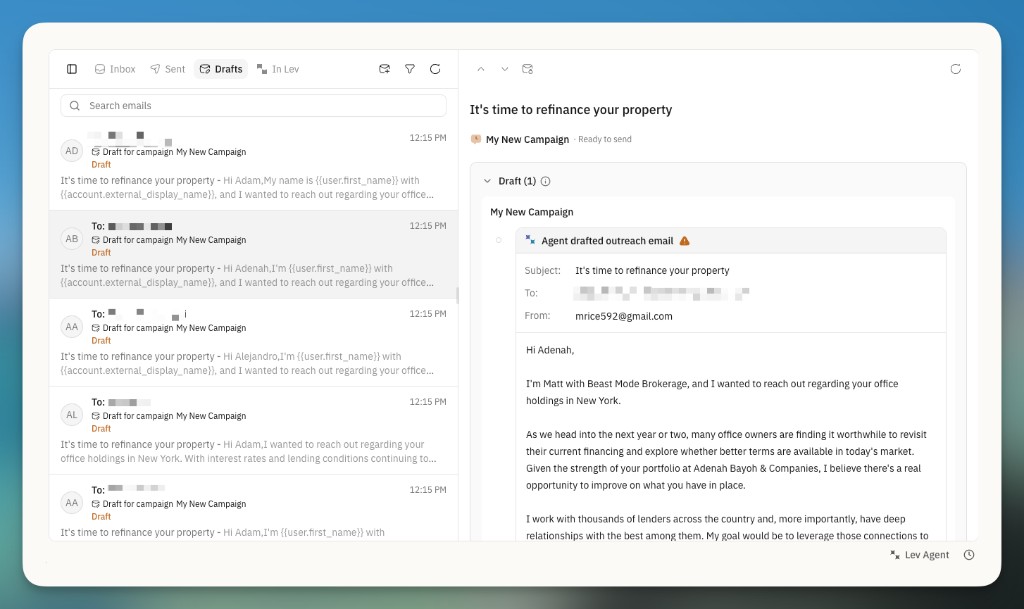Toggle the sidebar panel icon

(x=72, y=69)
